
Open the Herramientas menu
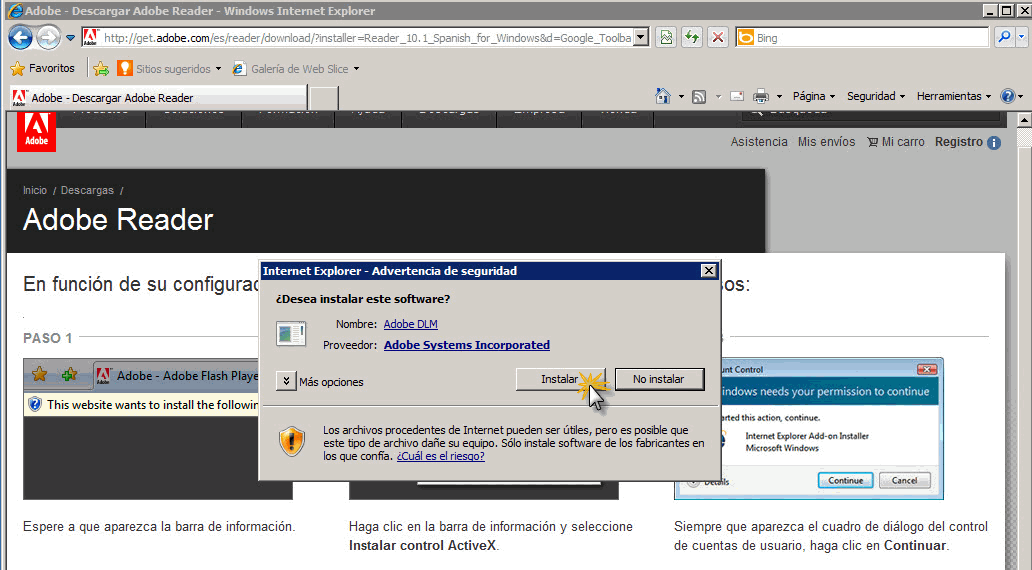[954, 96]
